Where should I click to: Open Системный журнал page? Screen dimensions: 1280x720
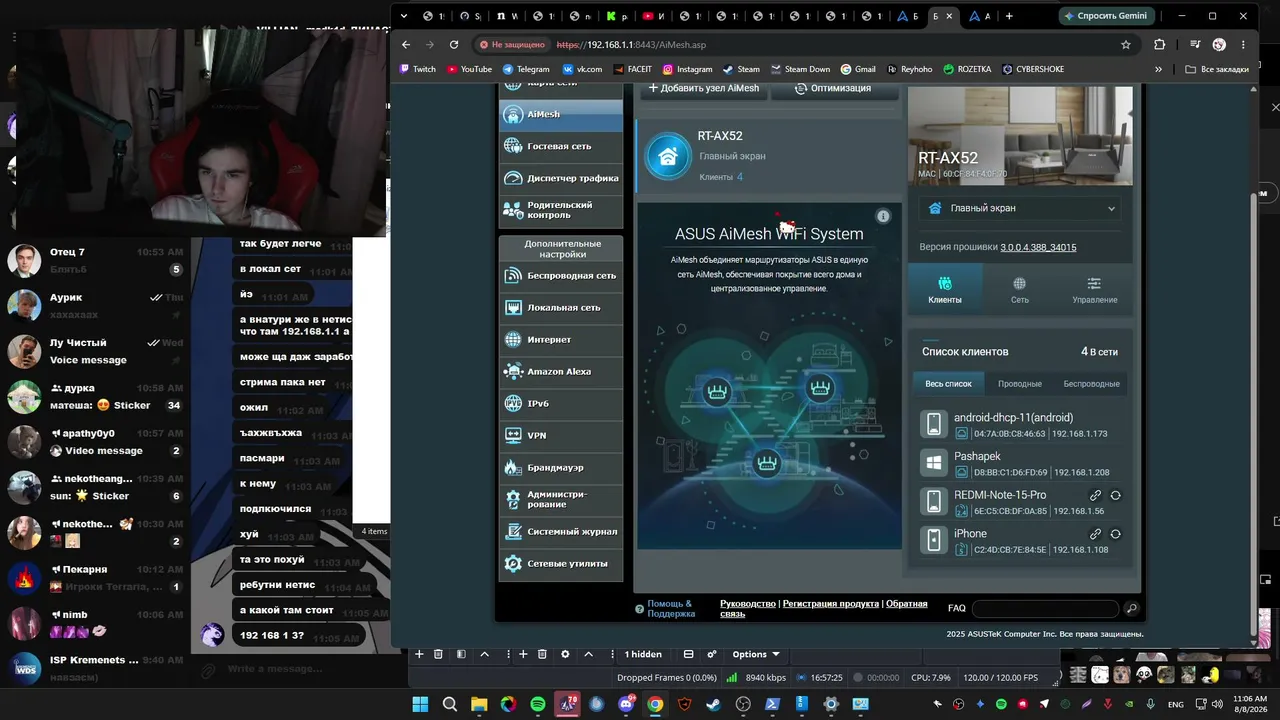tap(561, 531)
